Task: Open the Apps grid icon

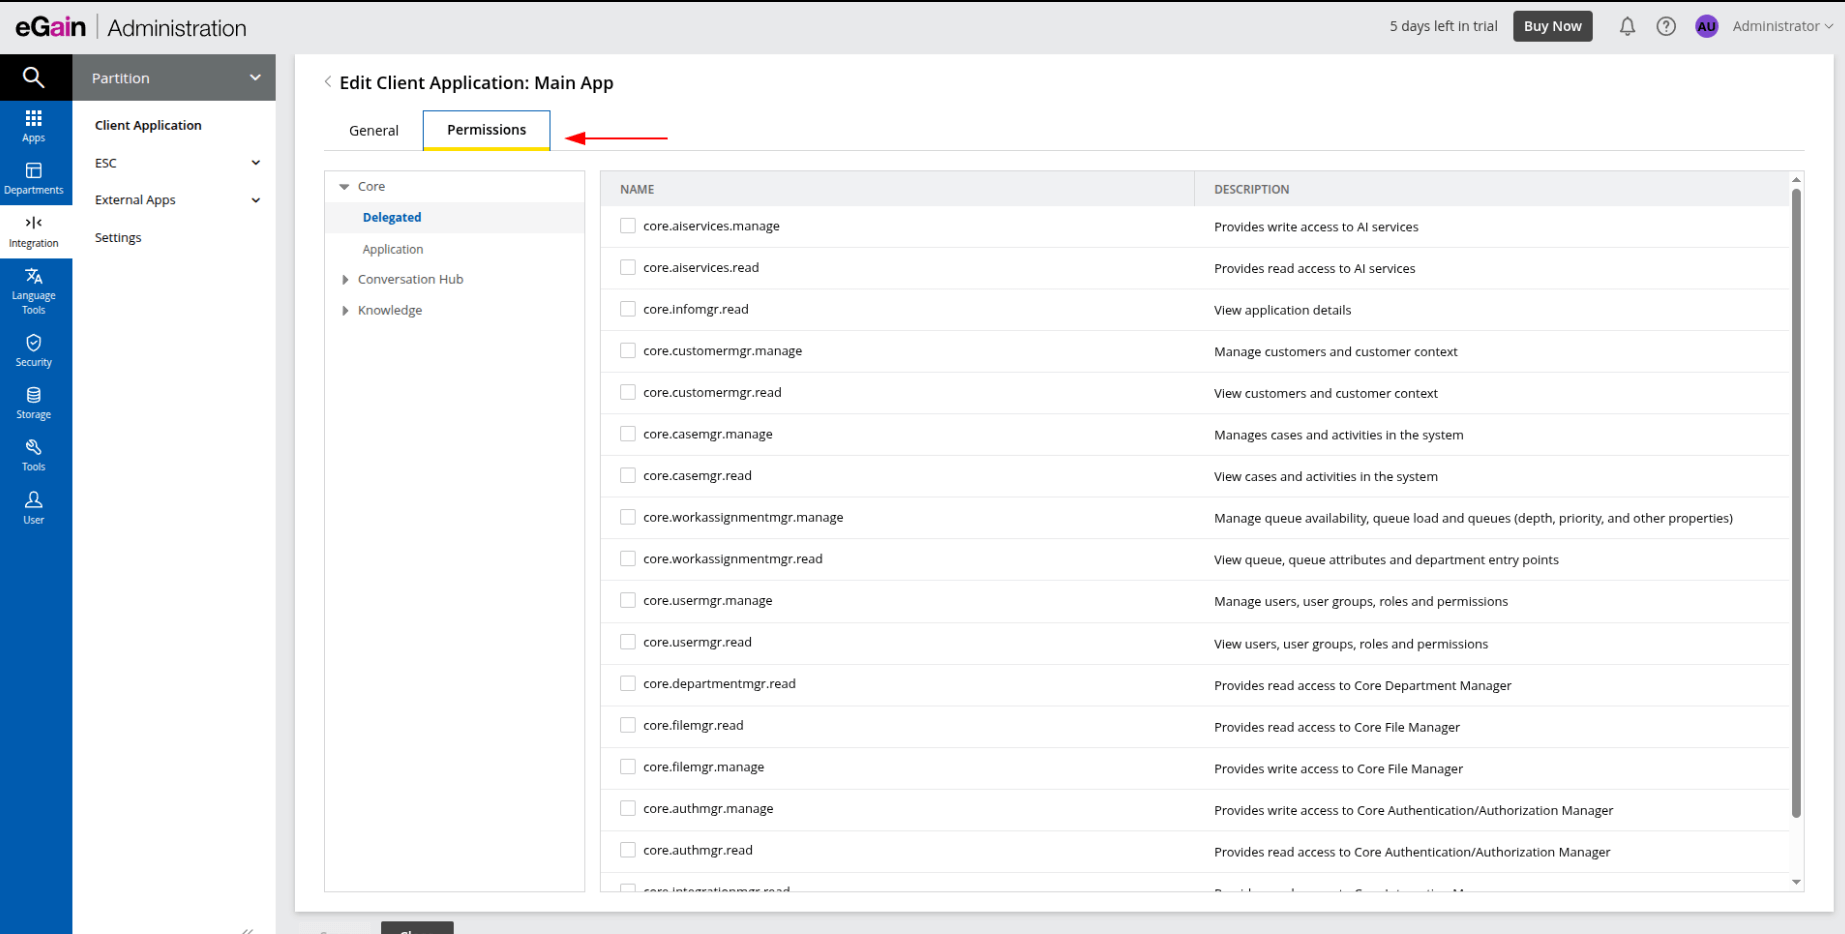Action: click(33, 126)
